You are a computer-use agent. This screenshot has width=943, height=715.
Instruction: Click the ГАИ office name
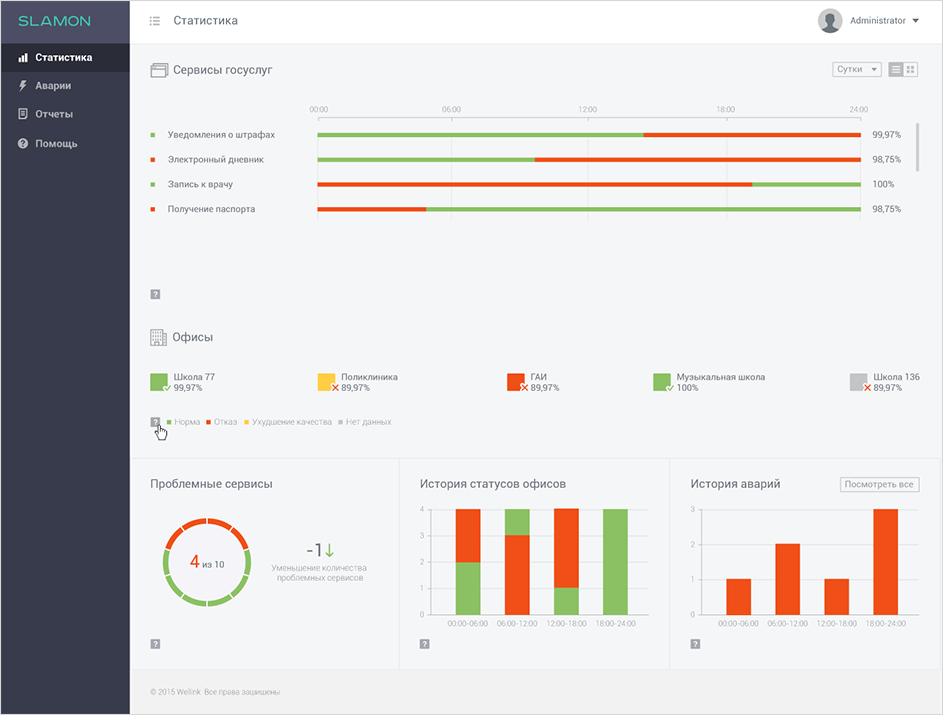coord(538,377)
